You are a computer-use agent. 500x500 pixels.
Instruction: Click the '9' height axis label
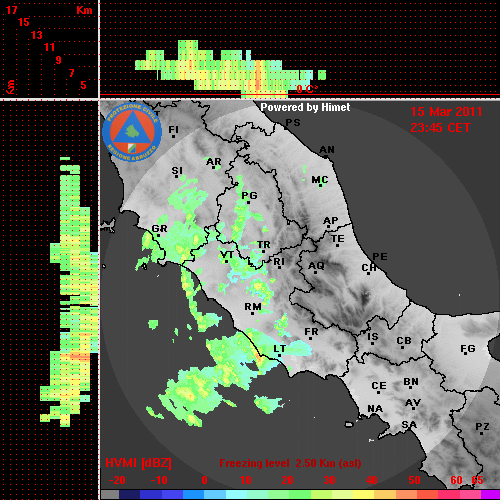[x=59, y=60]
